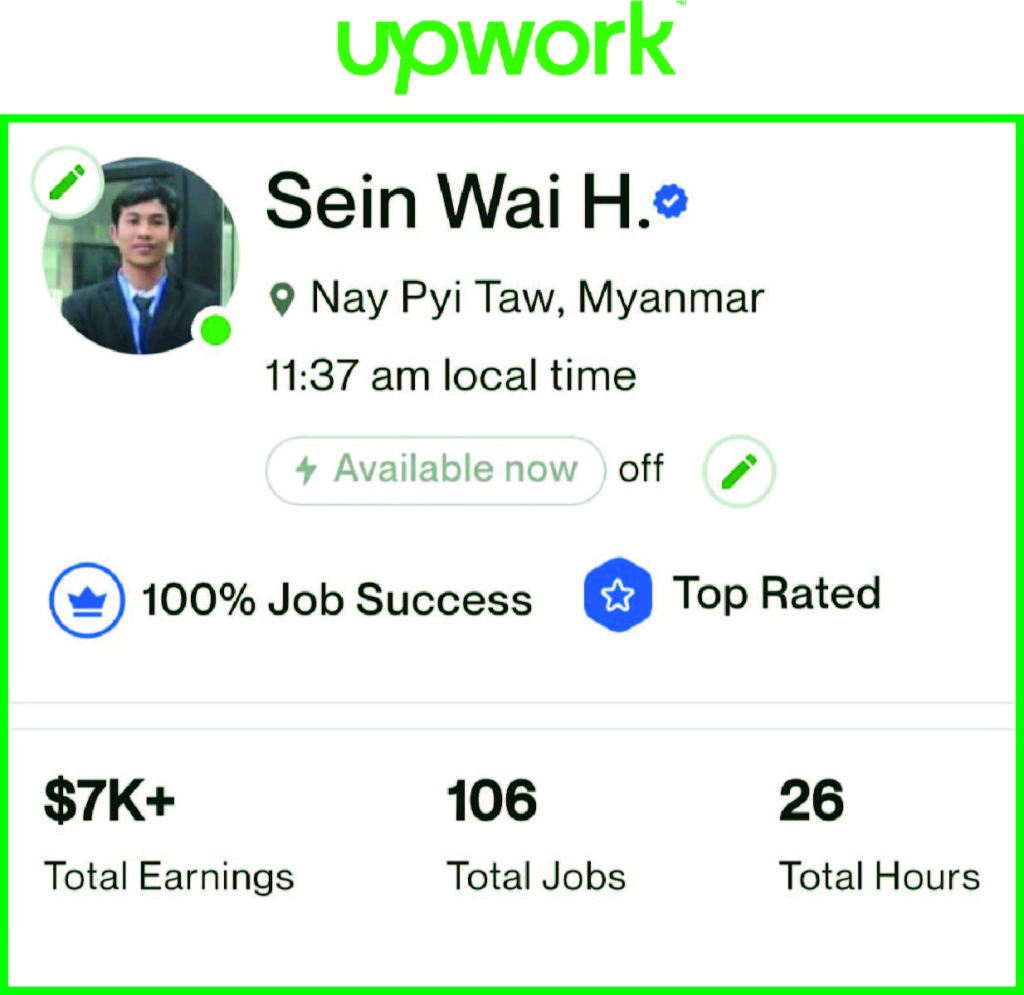Viewport: 1024px width, 995px height.
Task: Open the profile picture thumbnail
Action: point(141,255)
